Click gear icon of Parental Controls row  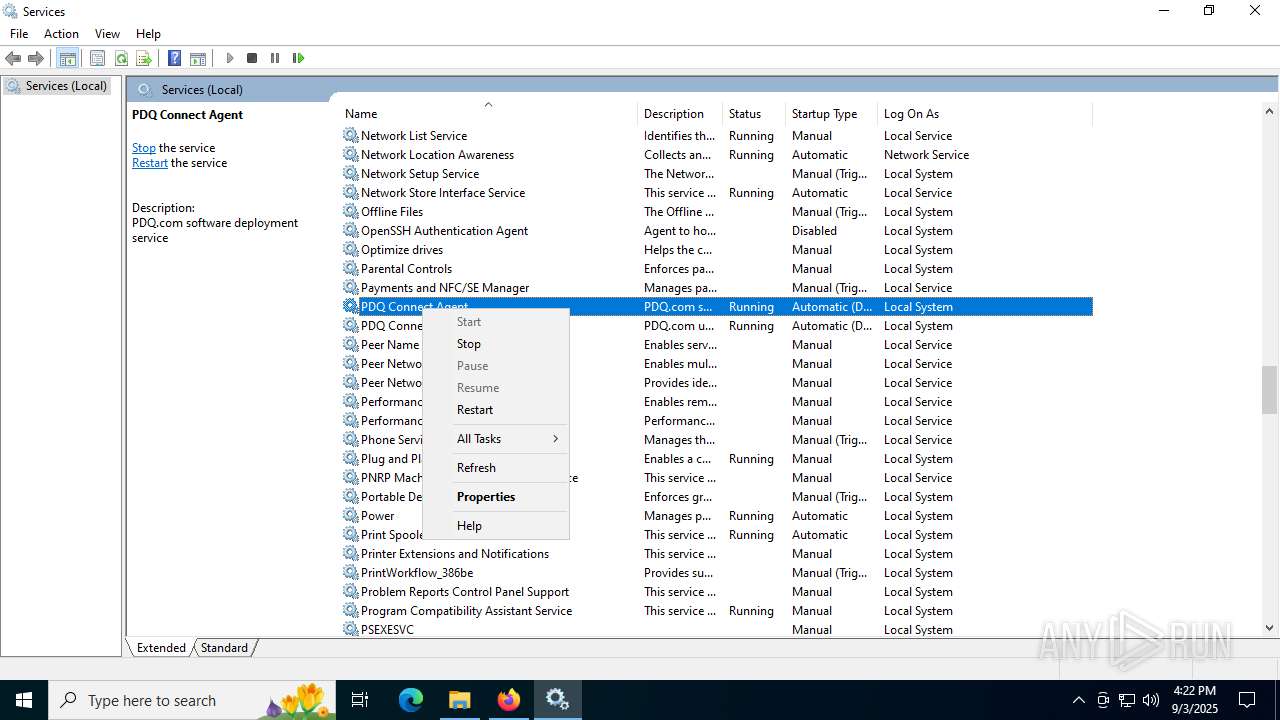coord(350,268)
